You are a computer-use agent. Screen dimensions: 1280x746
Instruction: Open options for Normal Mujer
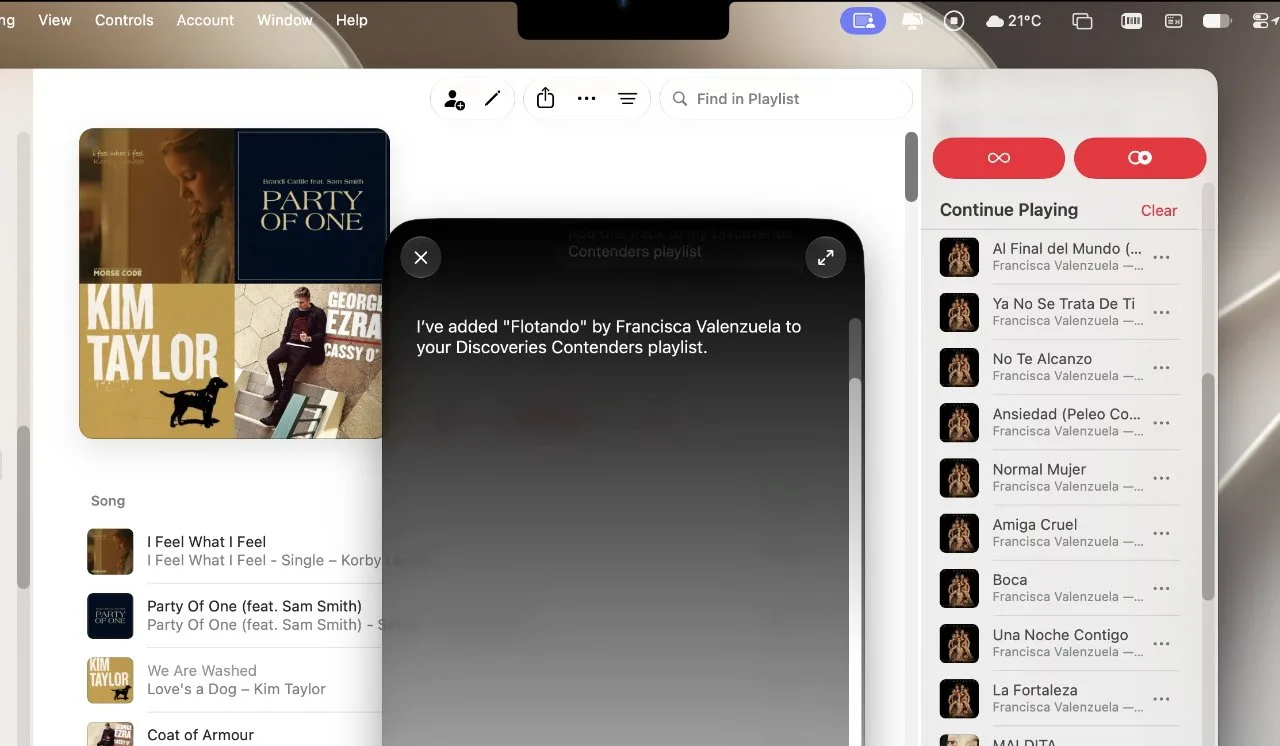tap(1161, 478)
